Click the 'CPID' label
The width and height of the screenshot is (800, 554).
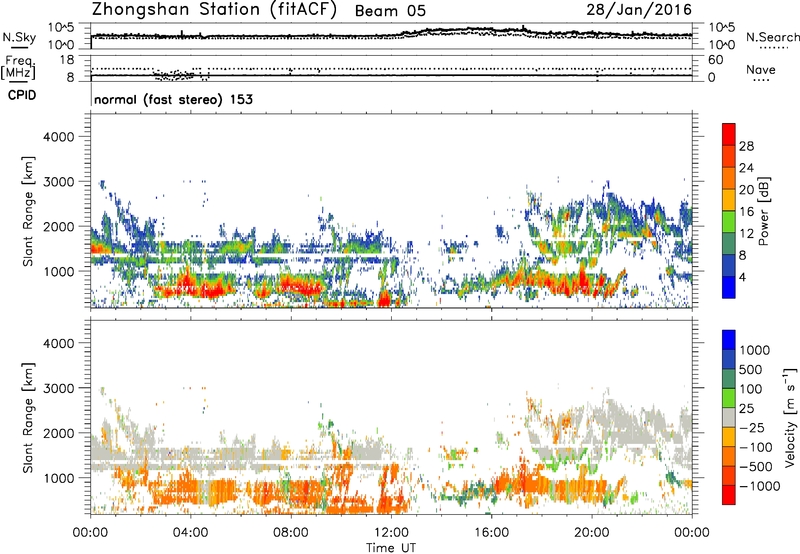point(22,95)
